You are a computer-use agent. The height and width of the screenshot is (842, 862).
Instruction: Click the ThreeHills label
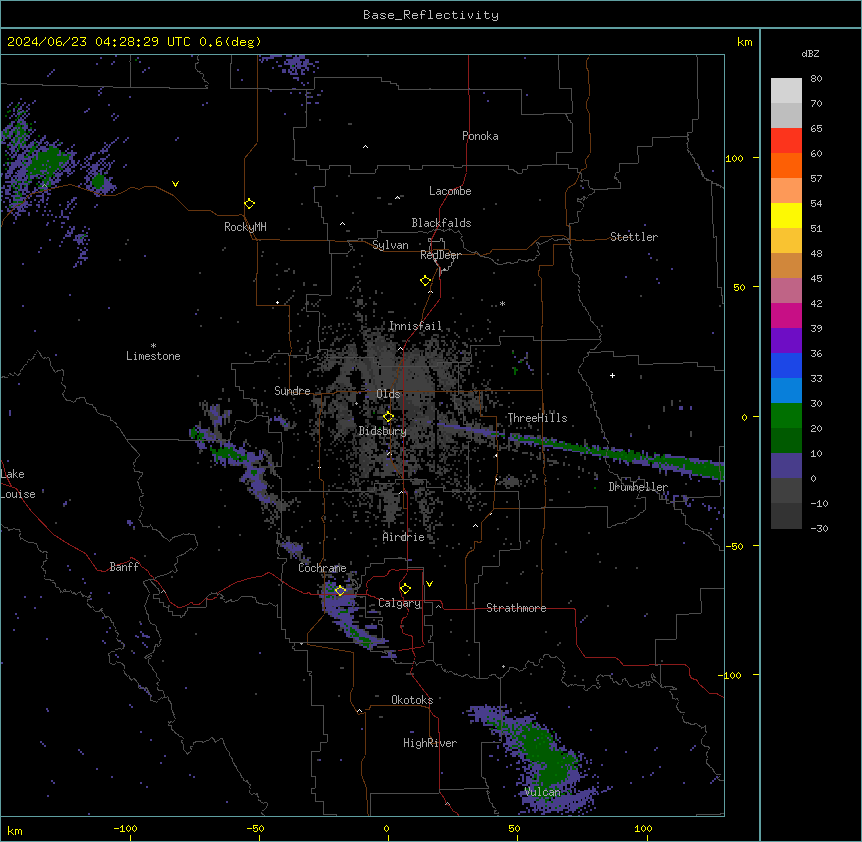[x=537, y=418]
